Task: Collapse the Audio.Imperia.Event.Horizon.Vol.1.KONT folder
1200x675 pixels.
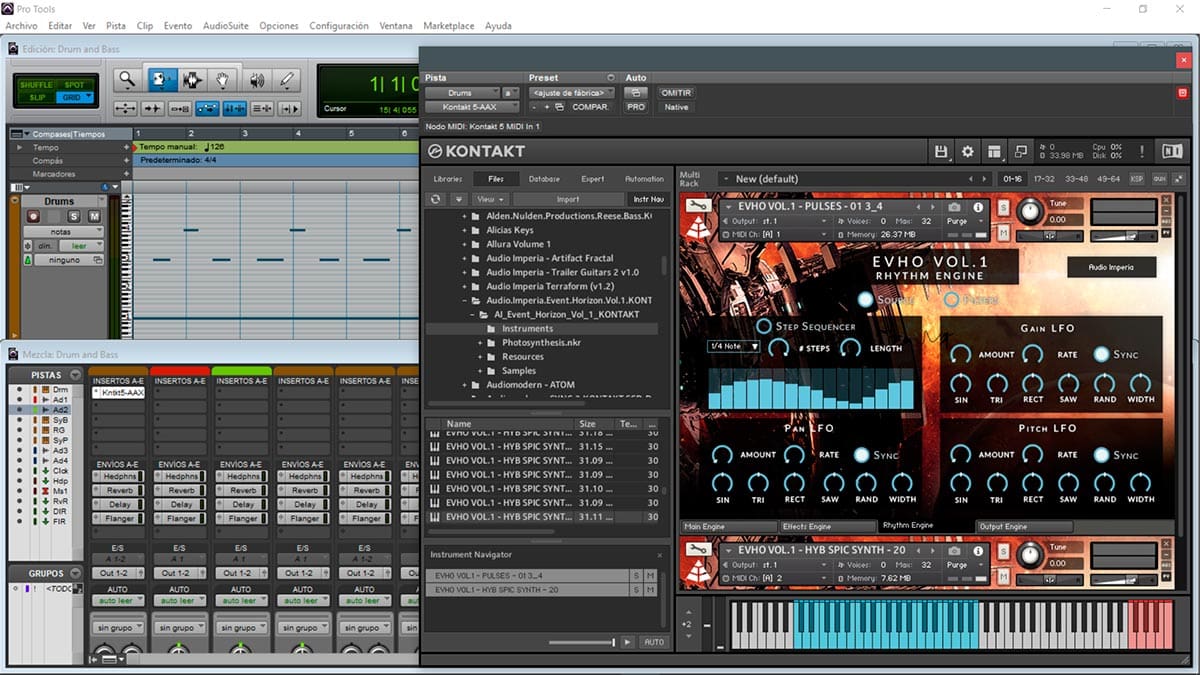Action: click(x=465, y=300)
